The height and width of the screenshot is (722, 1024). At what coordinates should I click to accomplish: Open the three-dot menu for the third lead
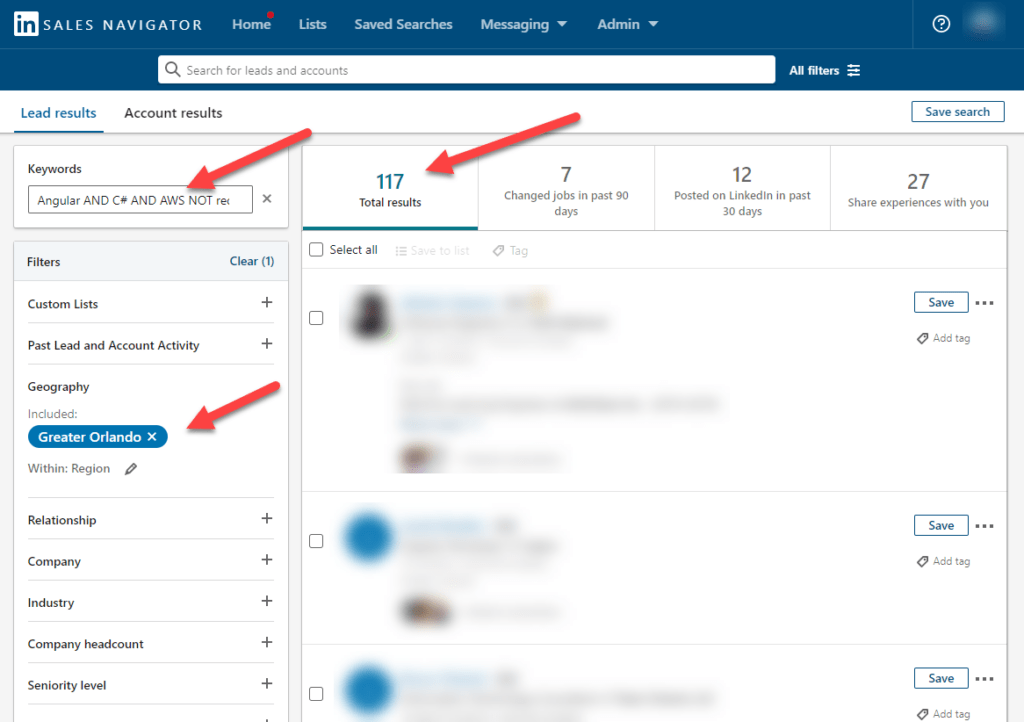click(x=984, y=679)
